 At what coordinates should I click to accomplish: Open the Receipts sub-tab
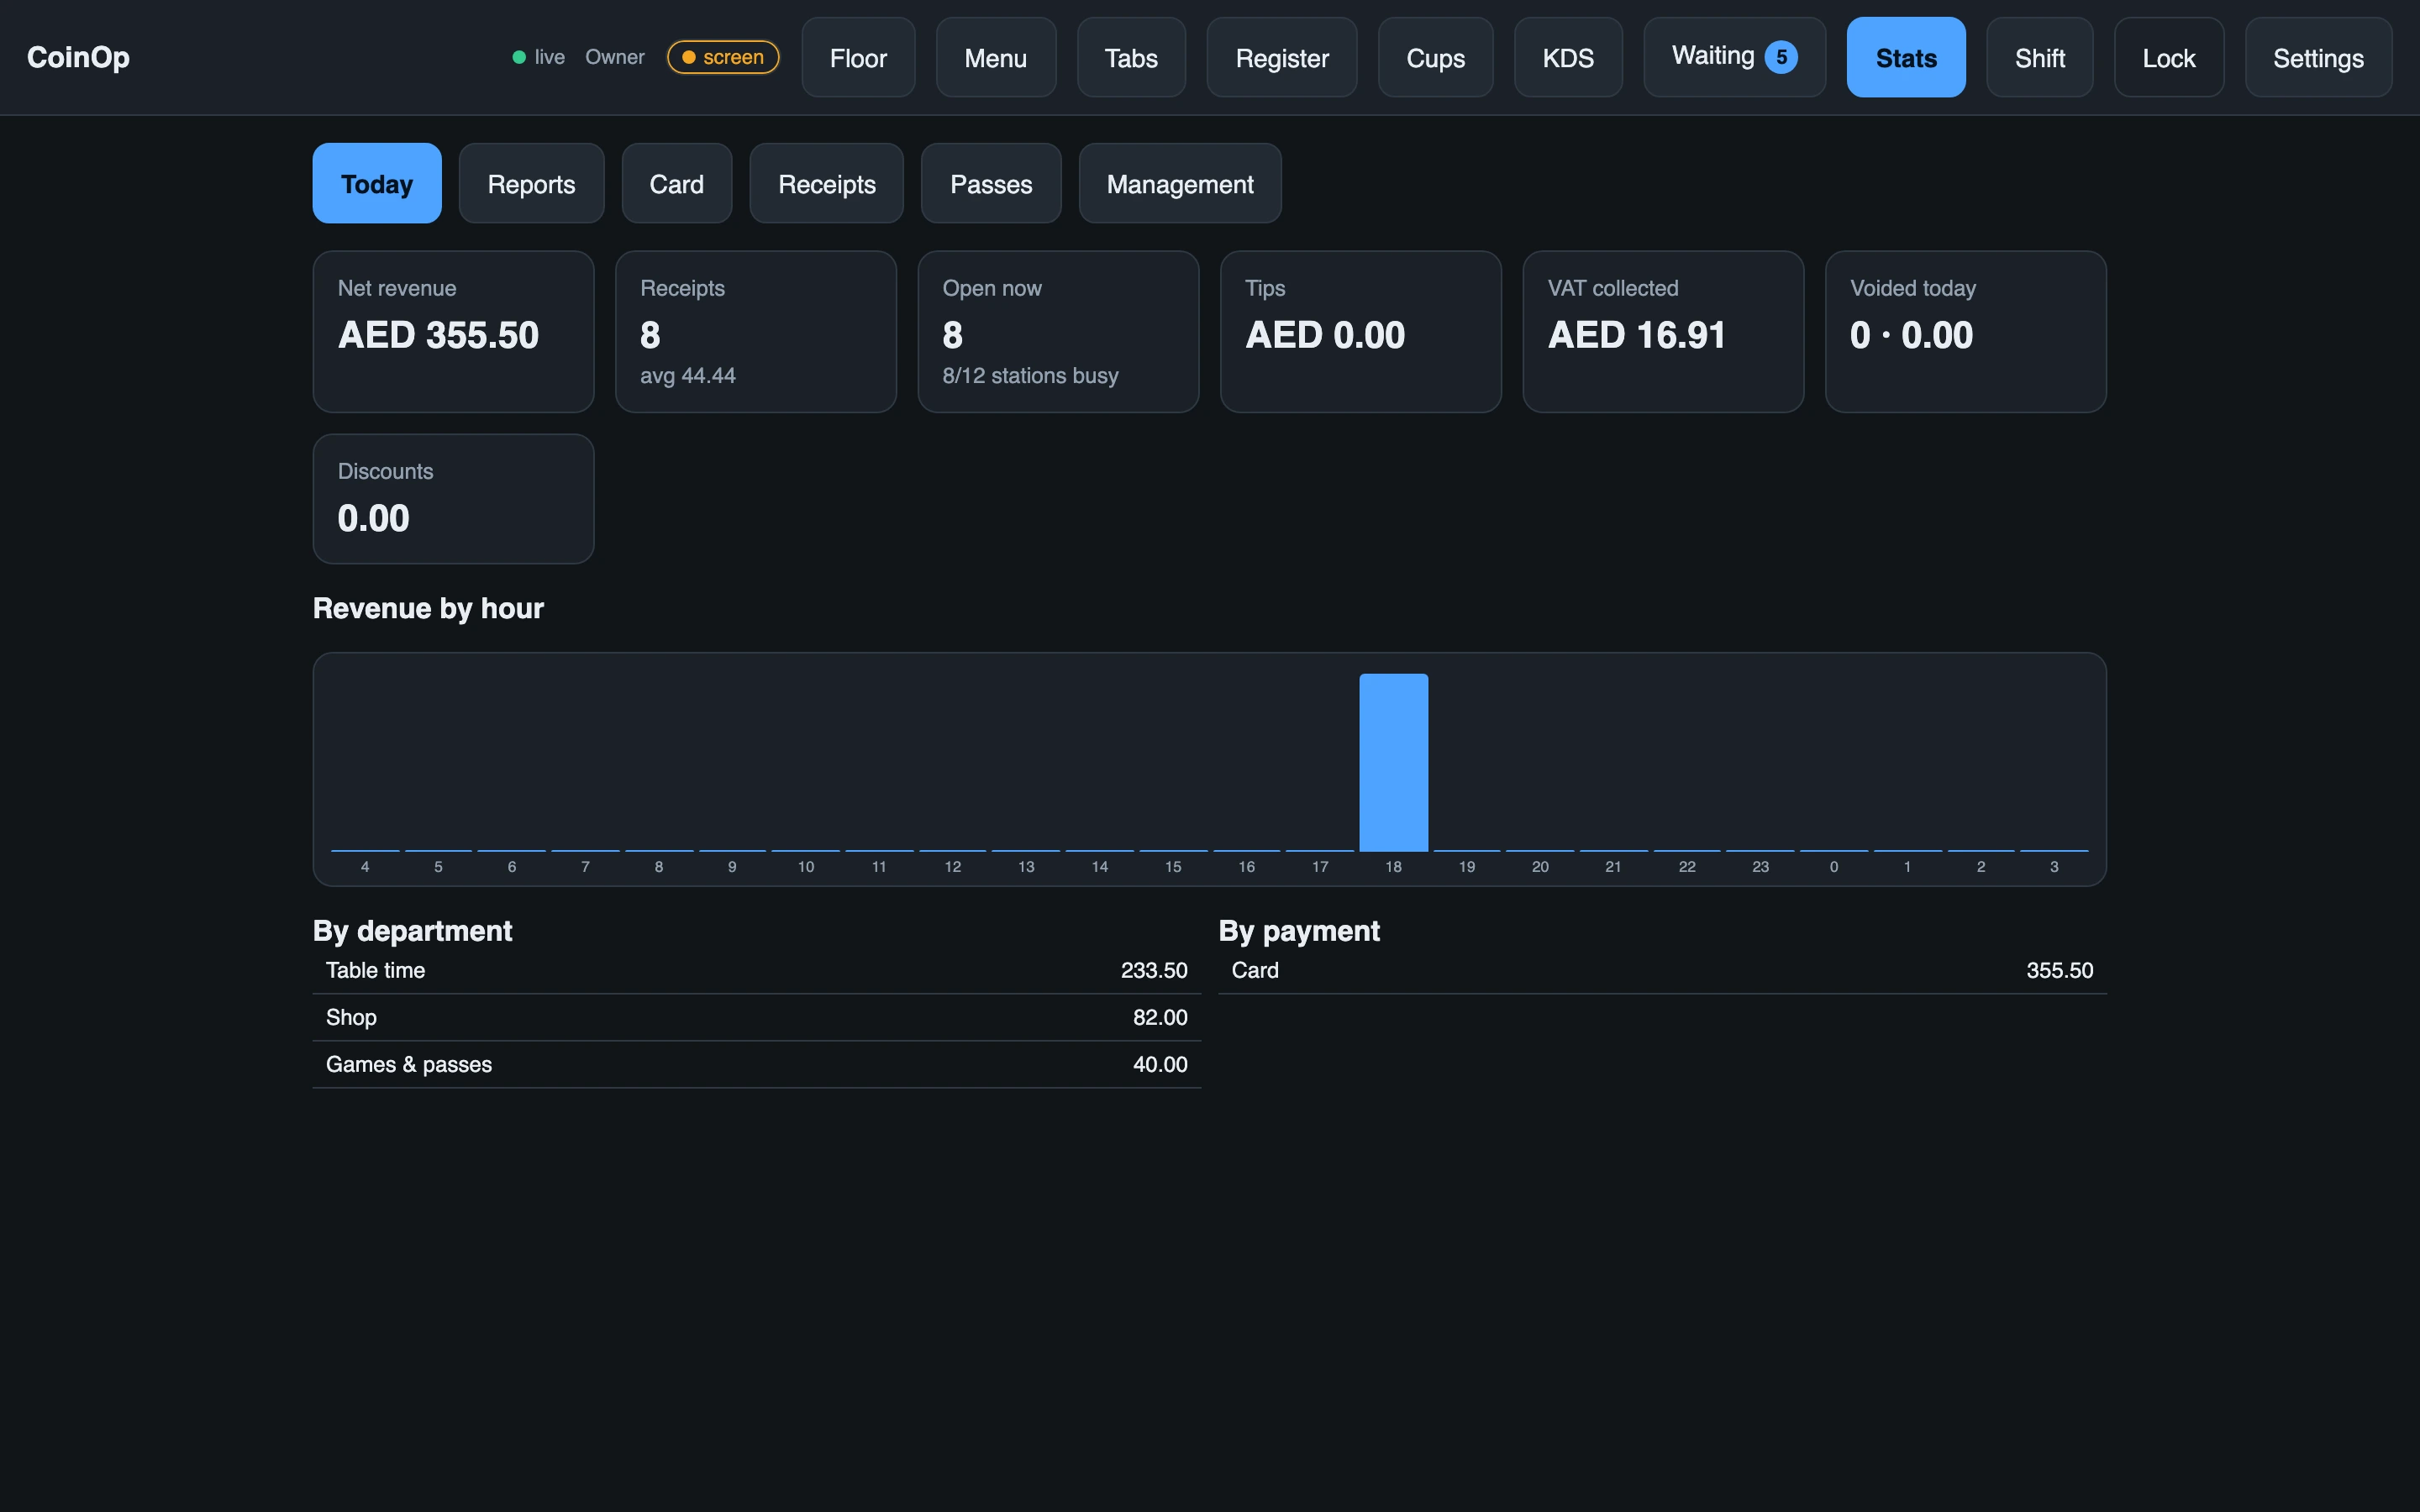point(827,183)
